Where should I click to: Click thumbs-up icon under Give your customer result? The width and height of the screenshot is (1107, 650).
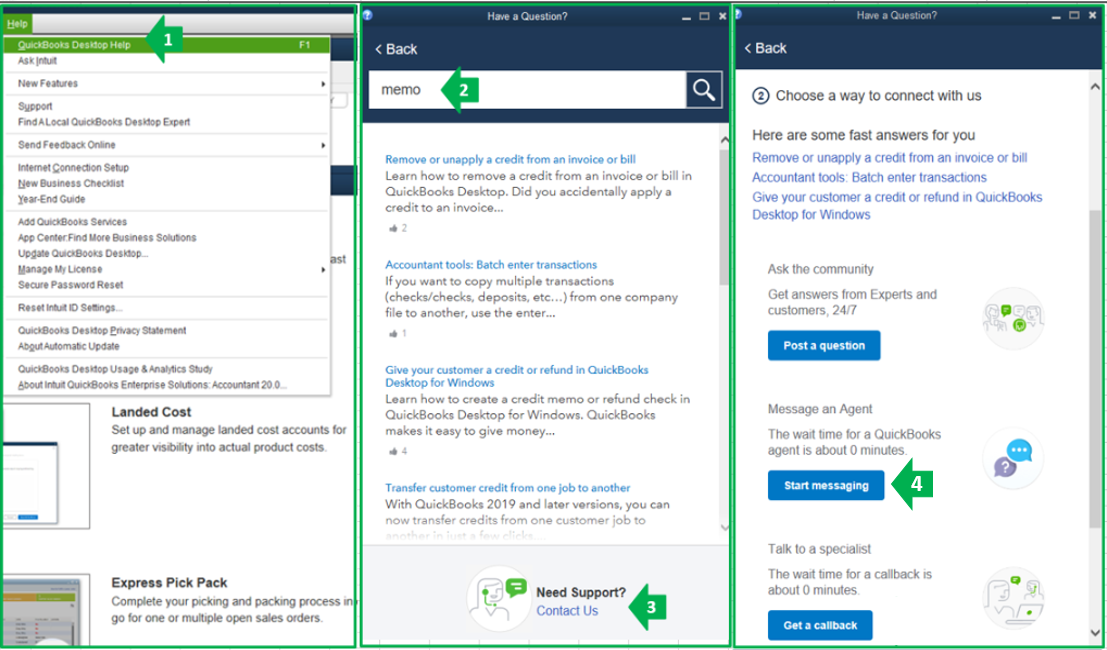pyautogui.click(x=393, y=451)
